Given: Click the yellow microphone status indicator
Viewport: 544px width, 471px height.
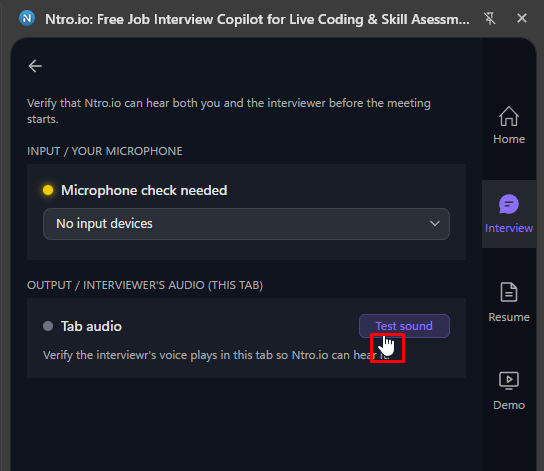Looking at the screenshot, I should (x=48, y=190).
